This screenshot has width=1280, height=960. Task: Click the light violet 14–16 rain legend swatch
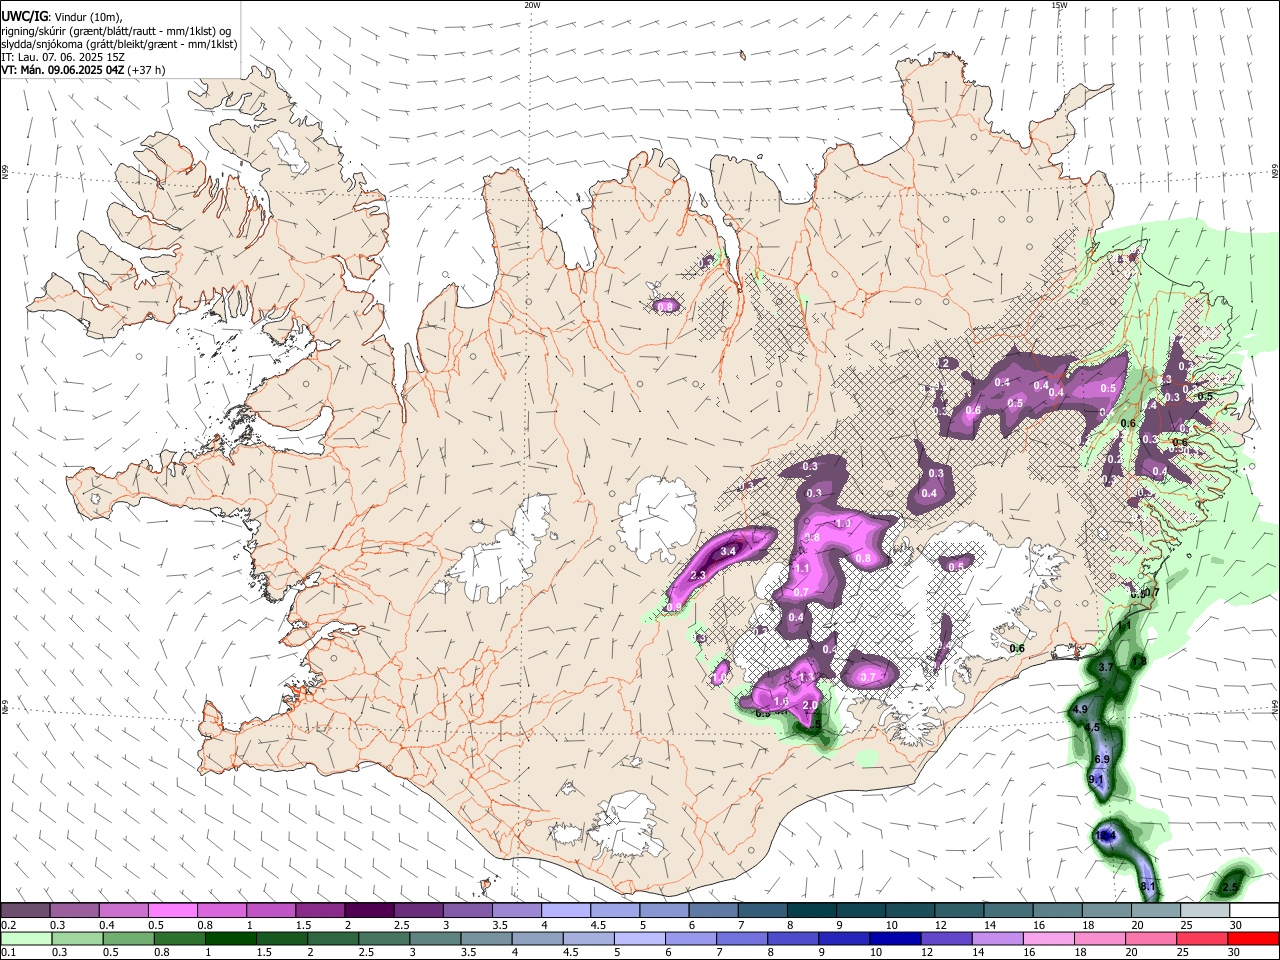[x=997, y=939]
